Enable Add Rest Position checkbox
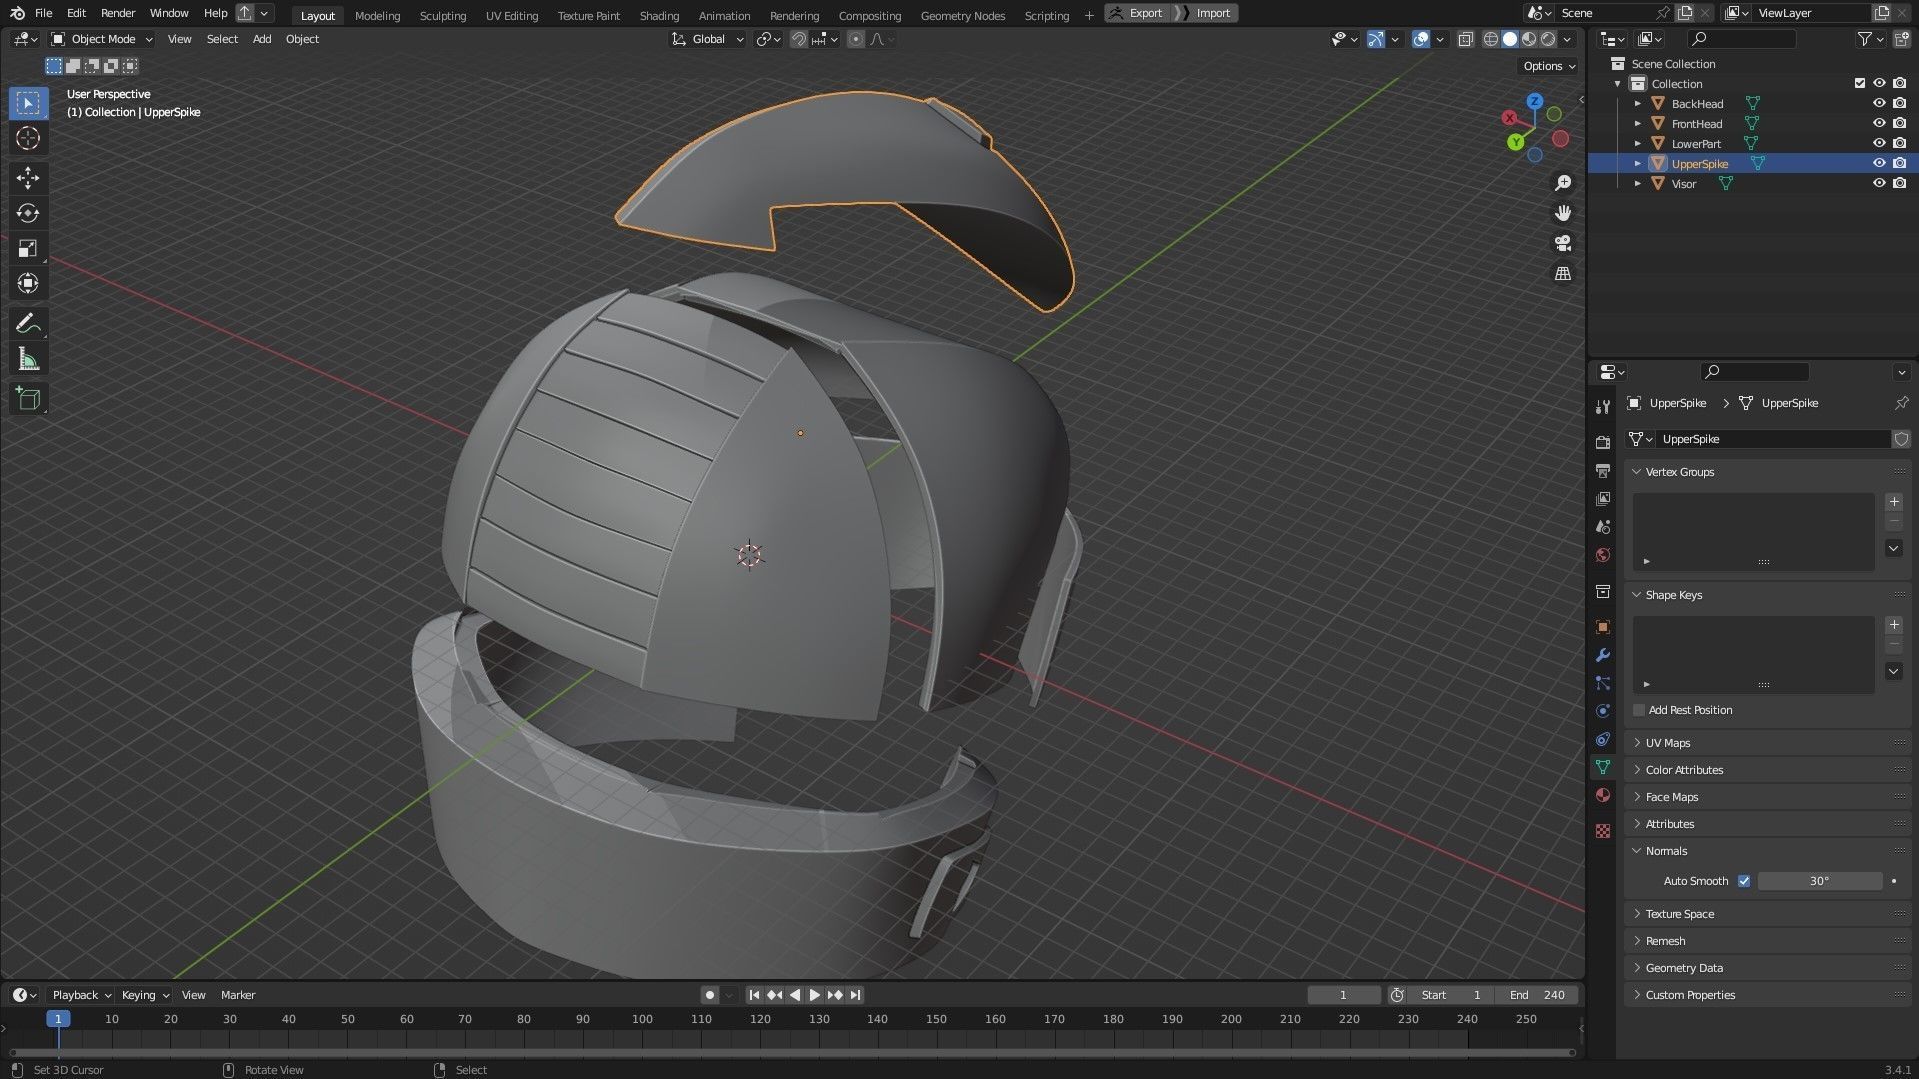The height and width of the screenshot is (1079, 1919). click(1639, 710)
